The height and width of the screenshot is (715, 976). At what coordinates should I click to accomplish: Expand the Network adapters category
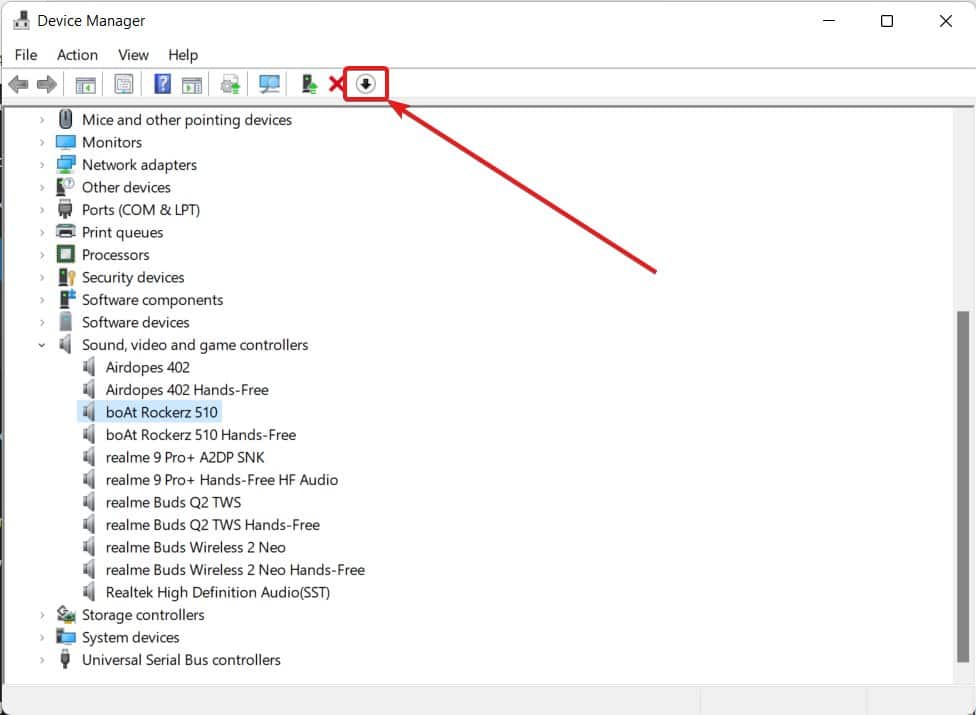point(42,165)
